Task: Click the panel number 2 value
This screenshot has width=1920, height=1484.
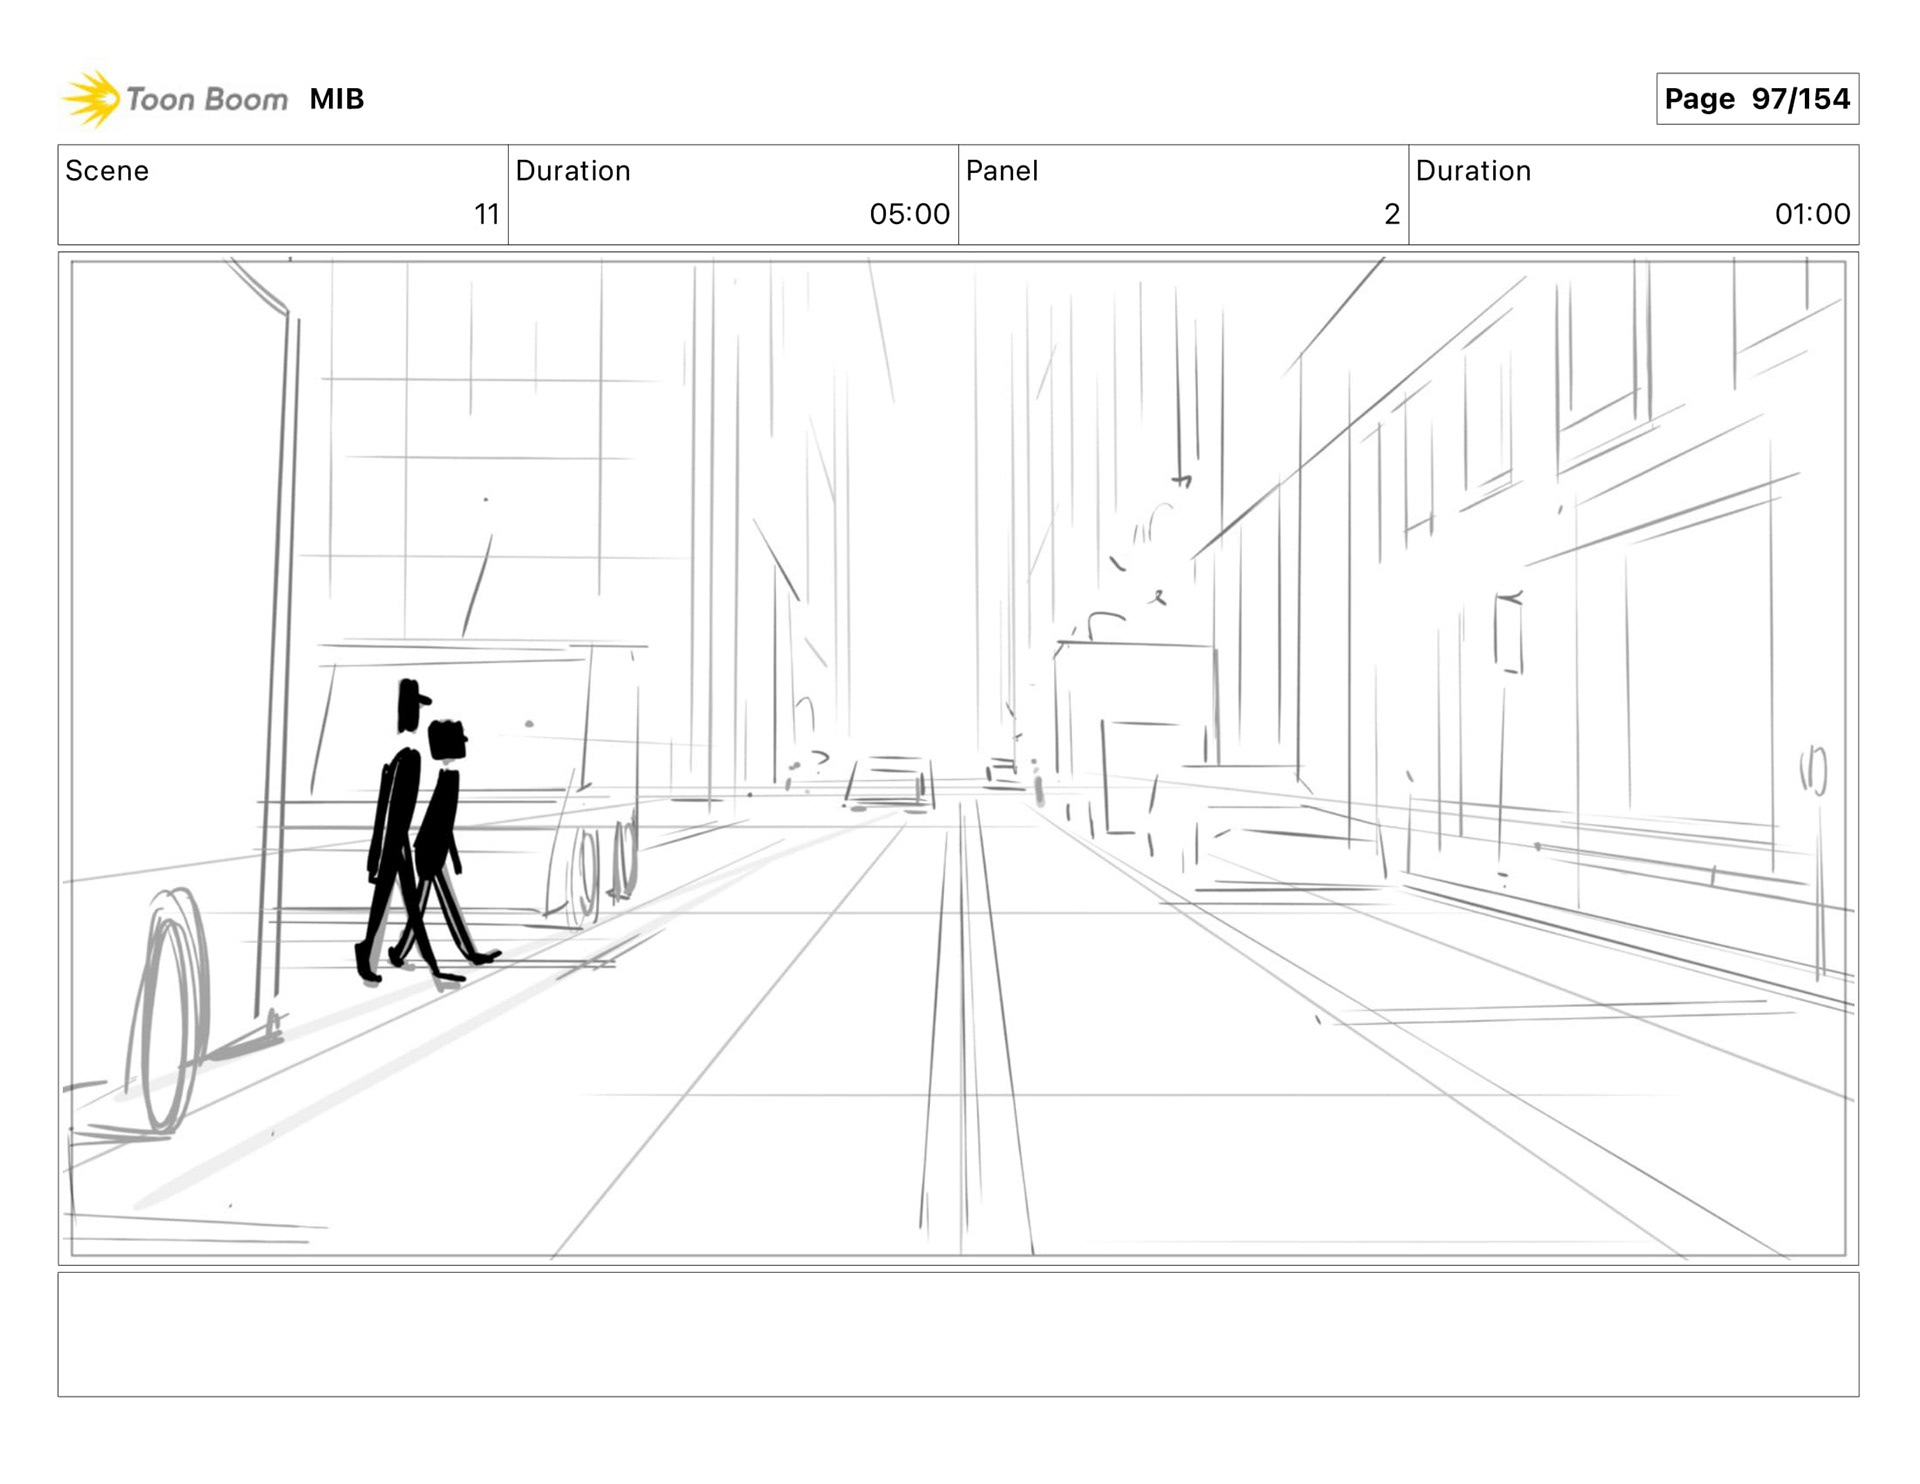Action: 1391,214
